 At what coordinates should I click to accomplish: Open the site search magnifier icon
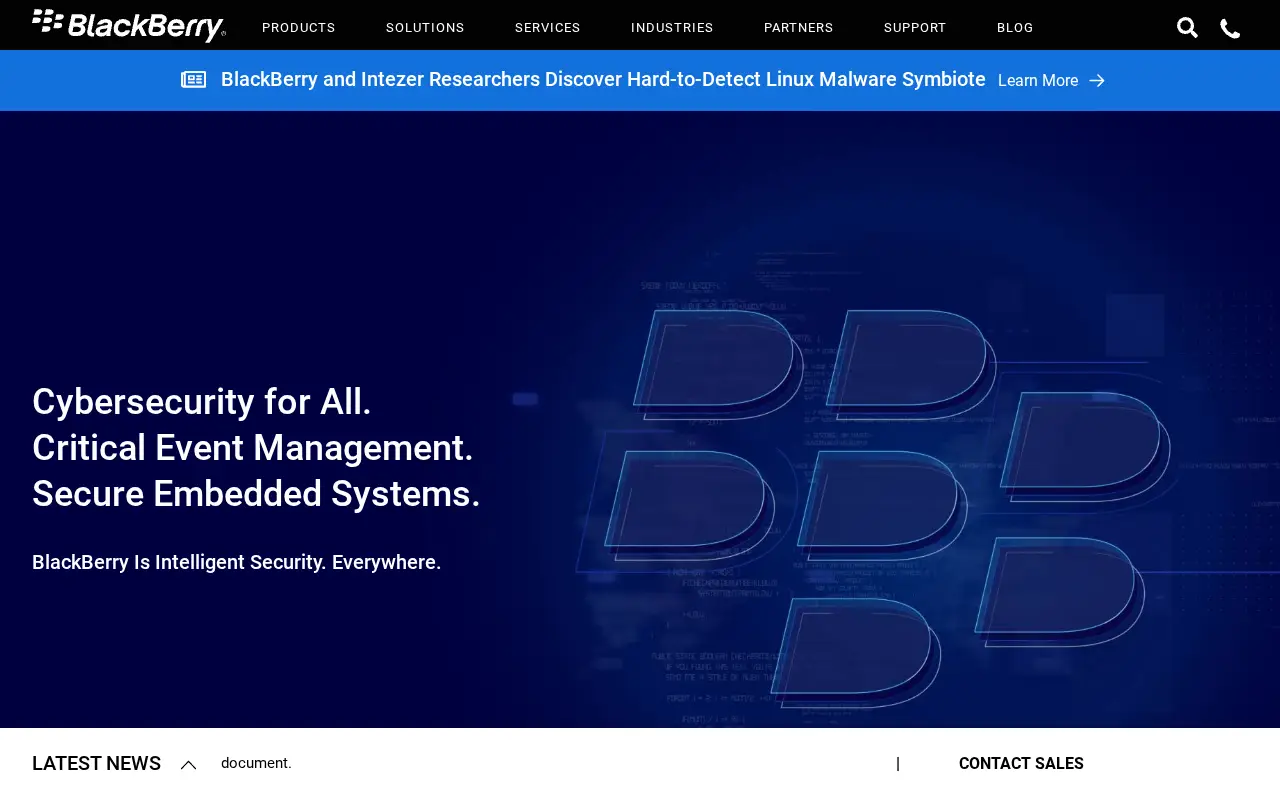[x=1187, y=28]
